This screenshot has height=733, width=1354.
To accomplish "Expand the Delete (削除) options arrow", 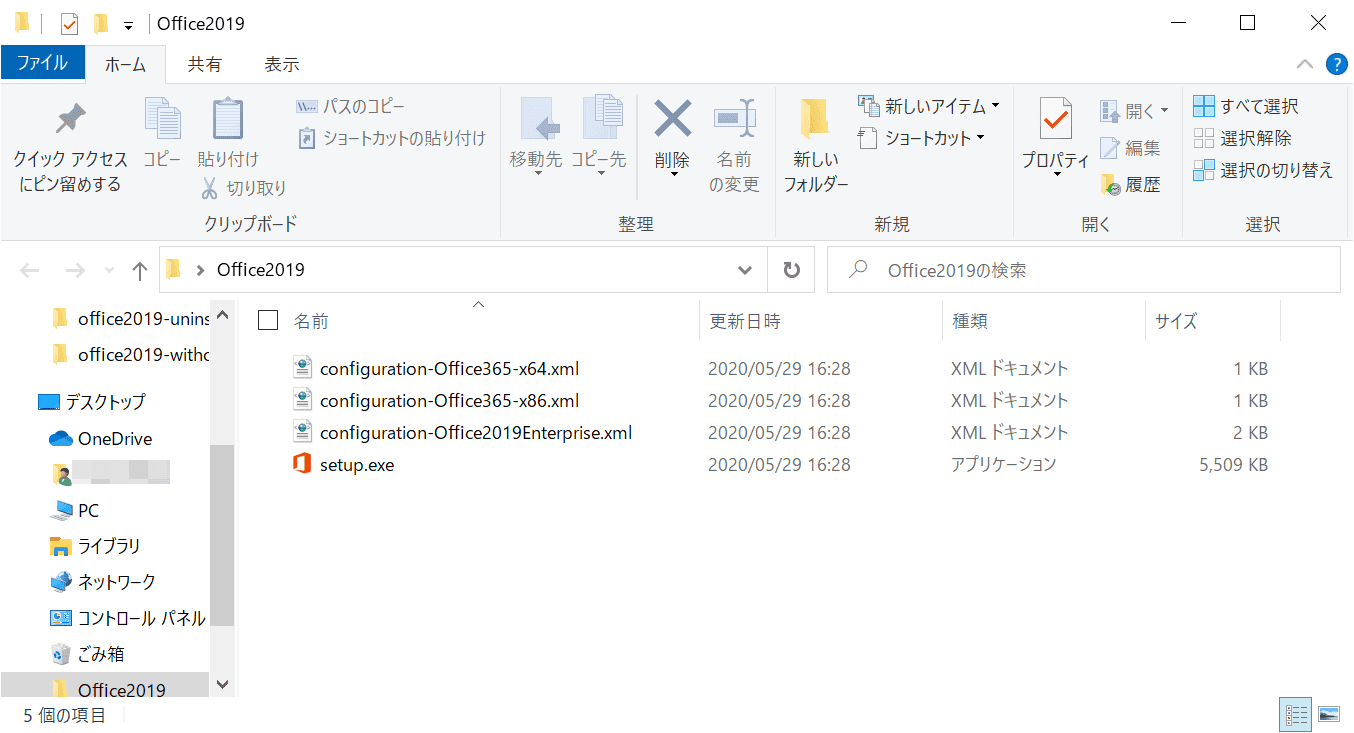I will 673,176.
